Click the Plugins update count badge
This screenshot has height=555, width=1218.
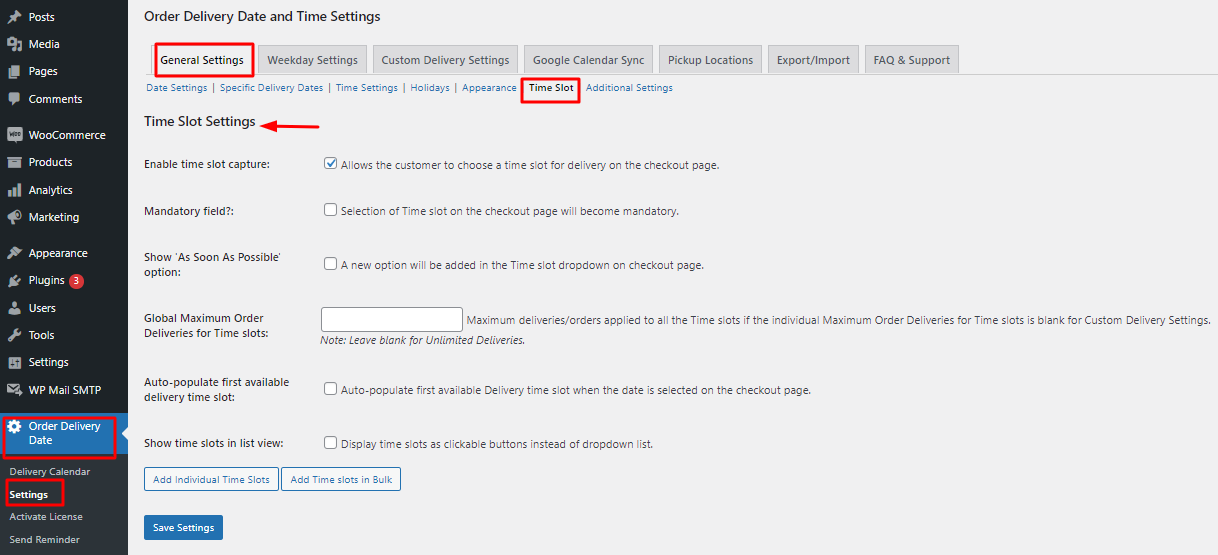point(76,281)
